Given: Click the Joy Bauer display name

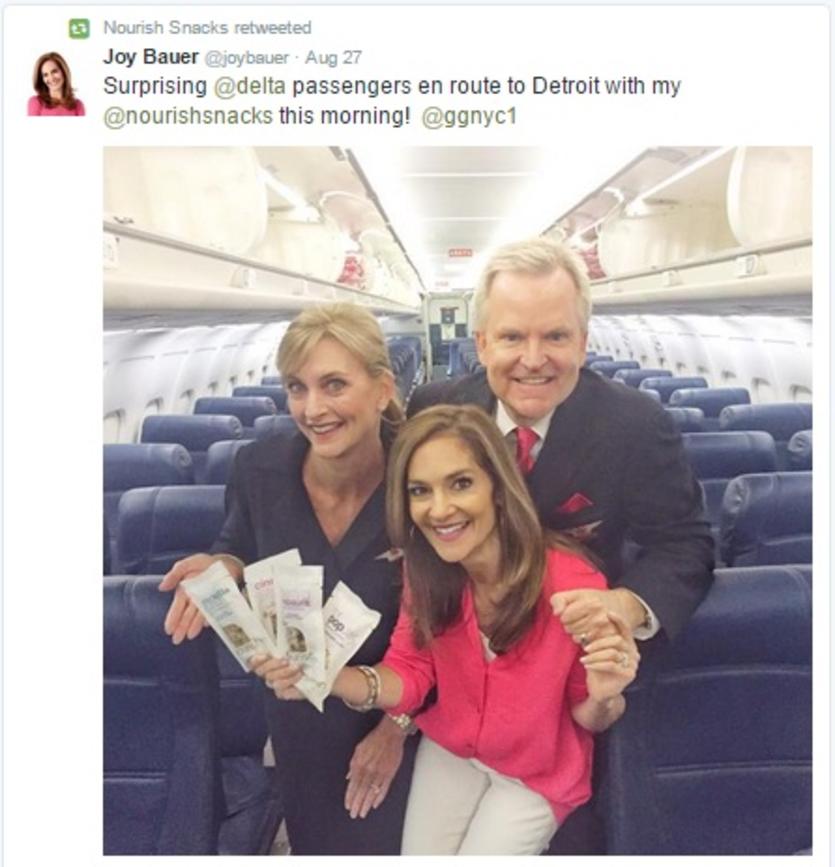Looking at the screenshot, I should tap(150, 56).
